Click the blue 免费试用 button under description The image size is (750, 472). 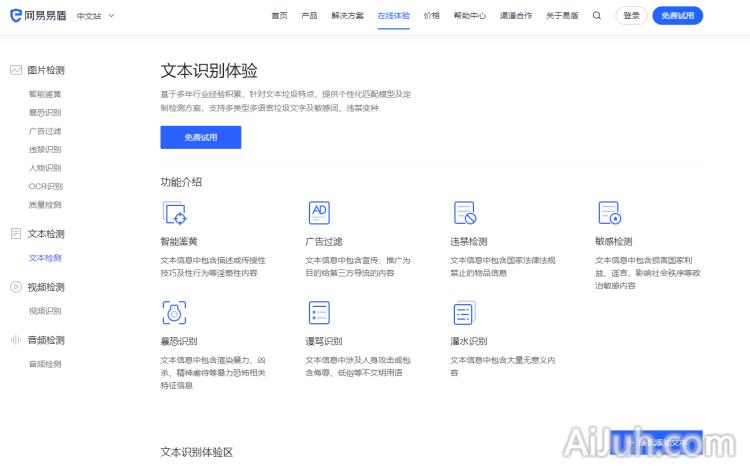point(201,137)
